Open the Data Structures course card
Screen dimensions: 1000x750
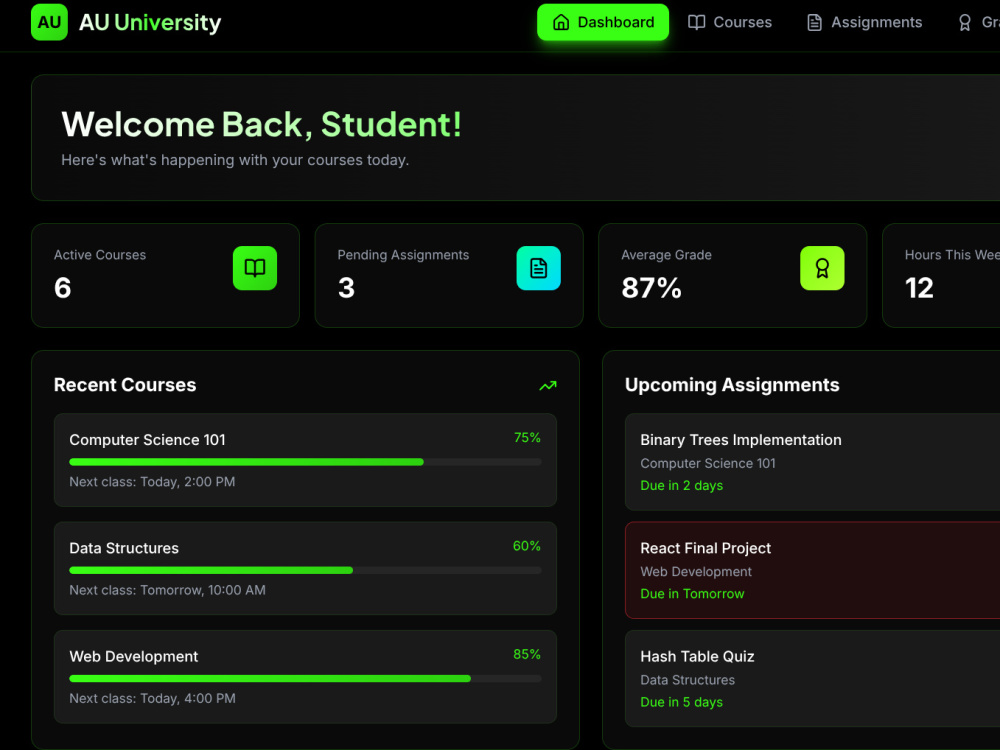point(305,568)
